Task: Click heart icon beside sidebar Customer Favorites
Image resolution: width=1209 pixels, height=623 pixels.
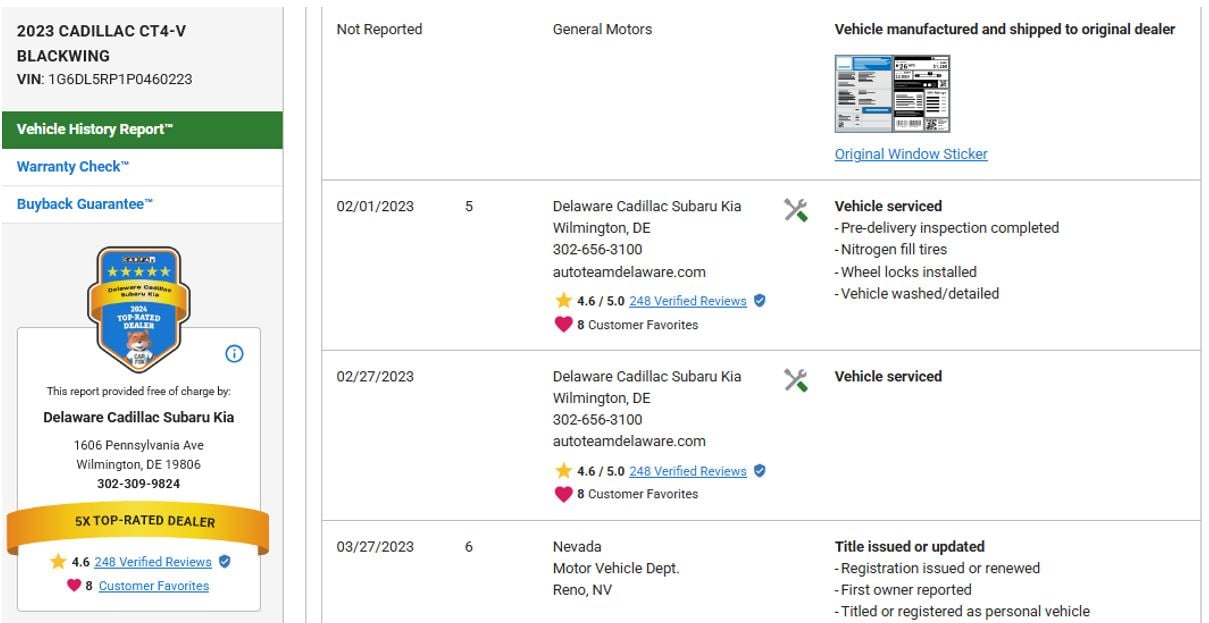Action: (74, 586)
